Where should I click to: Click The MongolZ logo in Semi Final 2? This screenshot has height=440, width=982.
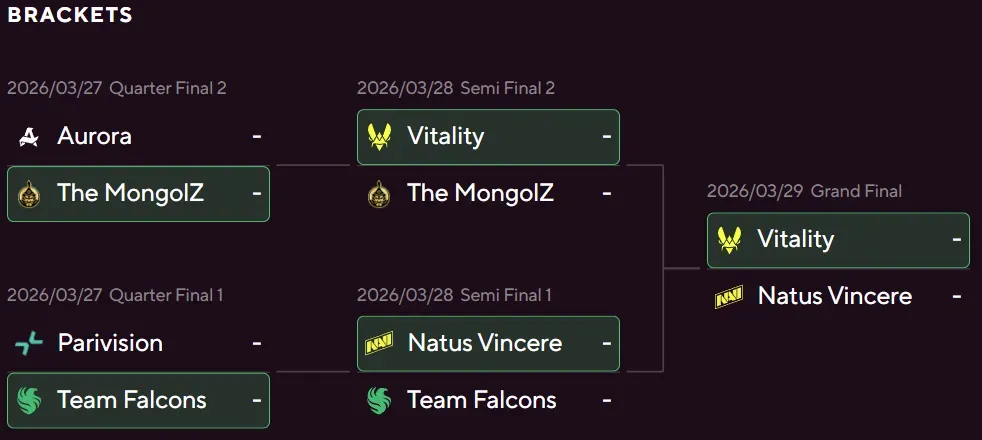click(x=379, y=193)
